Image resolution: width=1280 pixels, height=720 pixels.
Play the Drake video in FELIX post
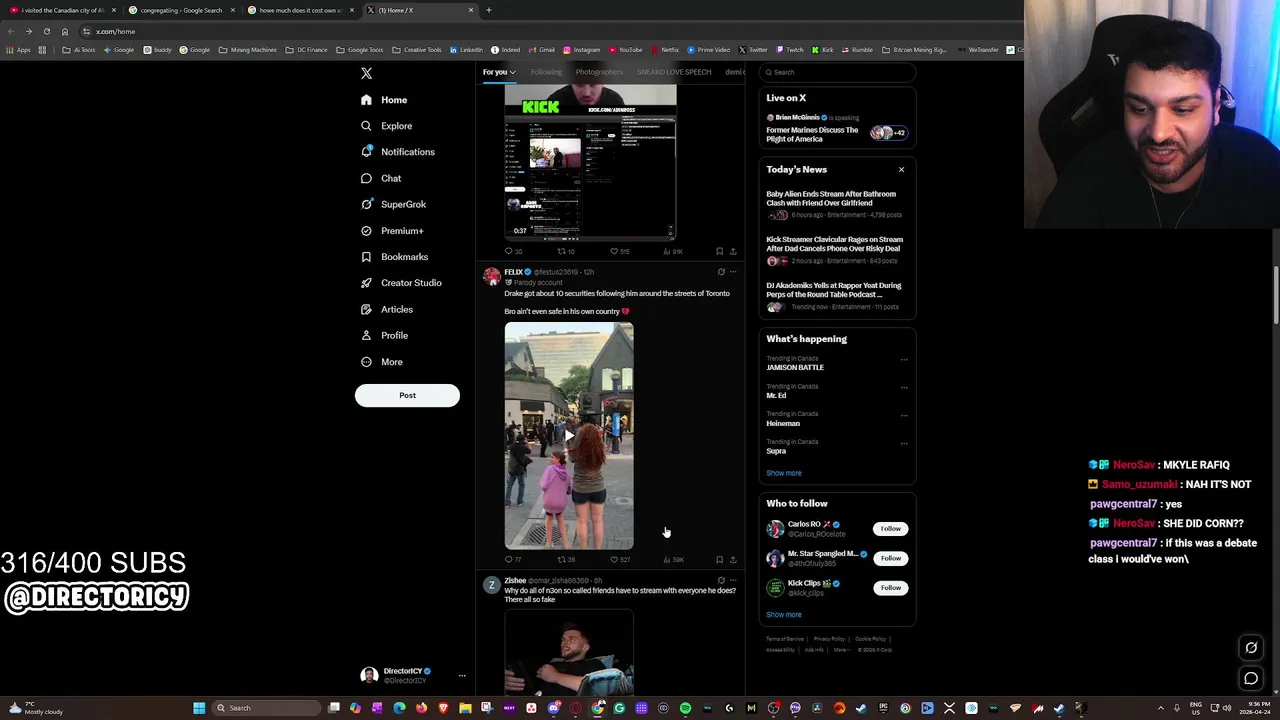pyautogui.click(x=569, y=435)
